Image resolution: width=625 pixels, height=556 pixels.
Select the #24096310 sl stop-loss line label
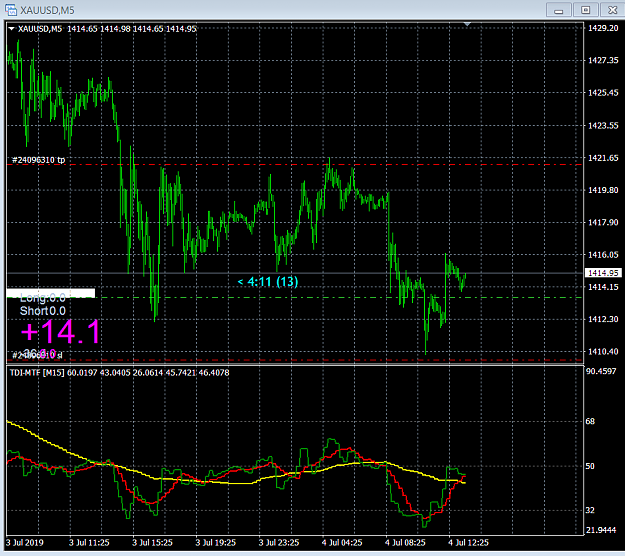click(x=37, y=355)
